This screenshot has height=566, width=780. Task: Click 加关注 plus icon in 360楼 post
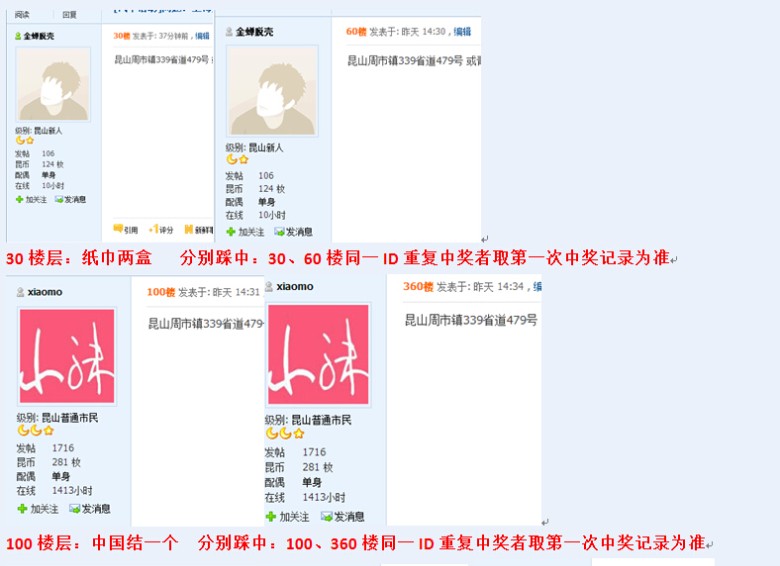click(x=271, y=517)
